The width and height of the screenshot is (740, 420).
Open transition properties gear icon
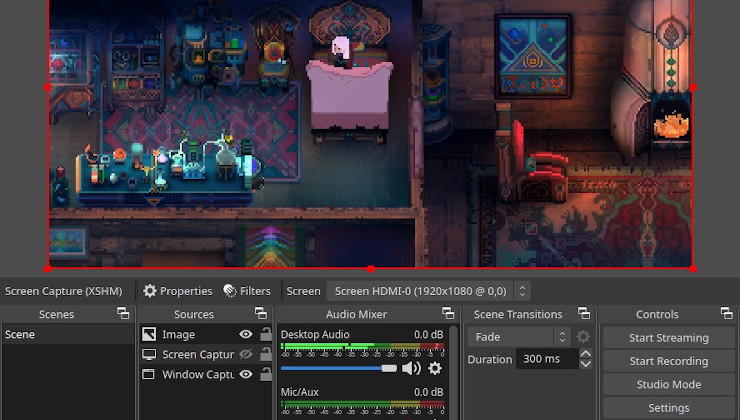(x=583, y=337)
